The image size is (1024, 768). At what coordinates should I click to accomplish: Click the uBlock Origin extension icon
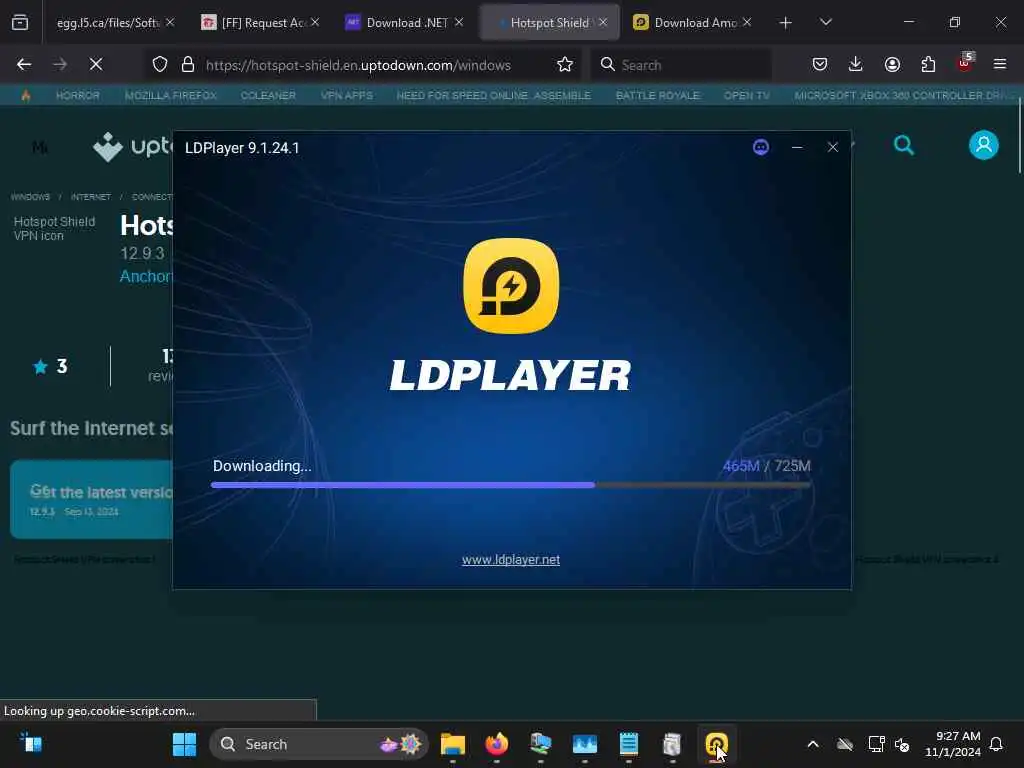pos(965,64)
